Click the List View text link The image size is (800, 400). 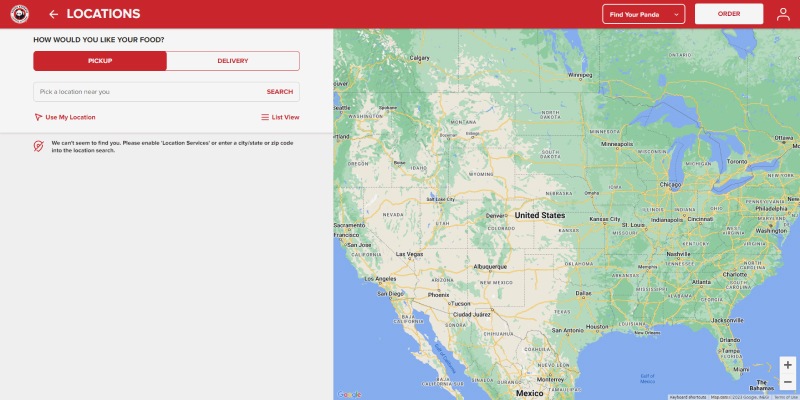pyautogui.click(x=285, y=117)
